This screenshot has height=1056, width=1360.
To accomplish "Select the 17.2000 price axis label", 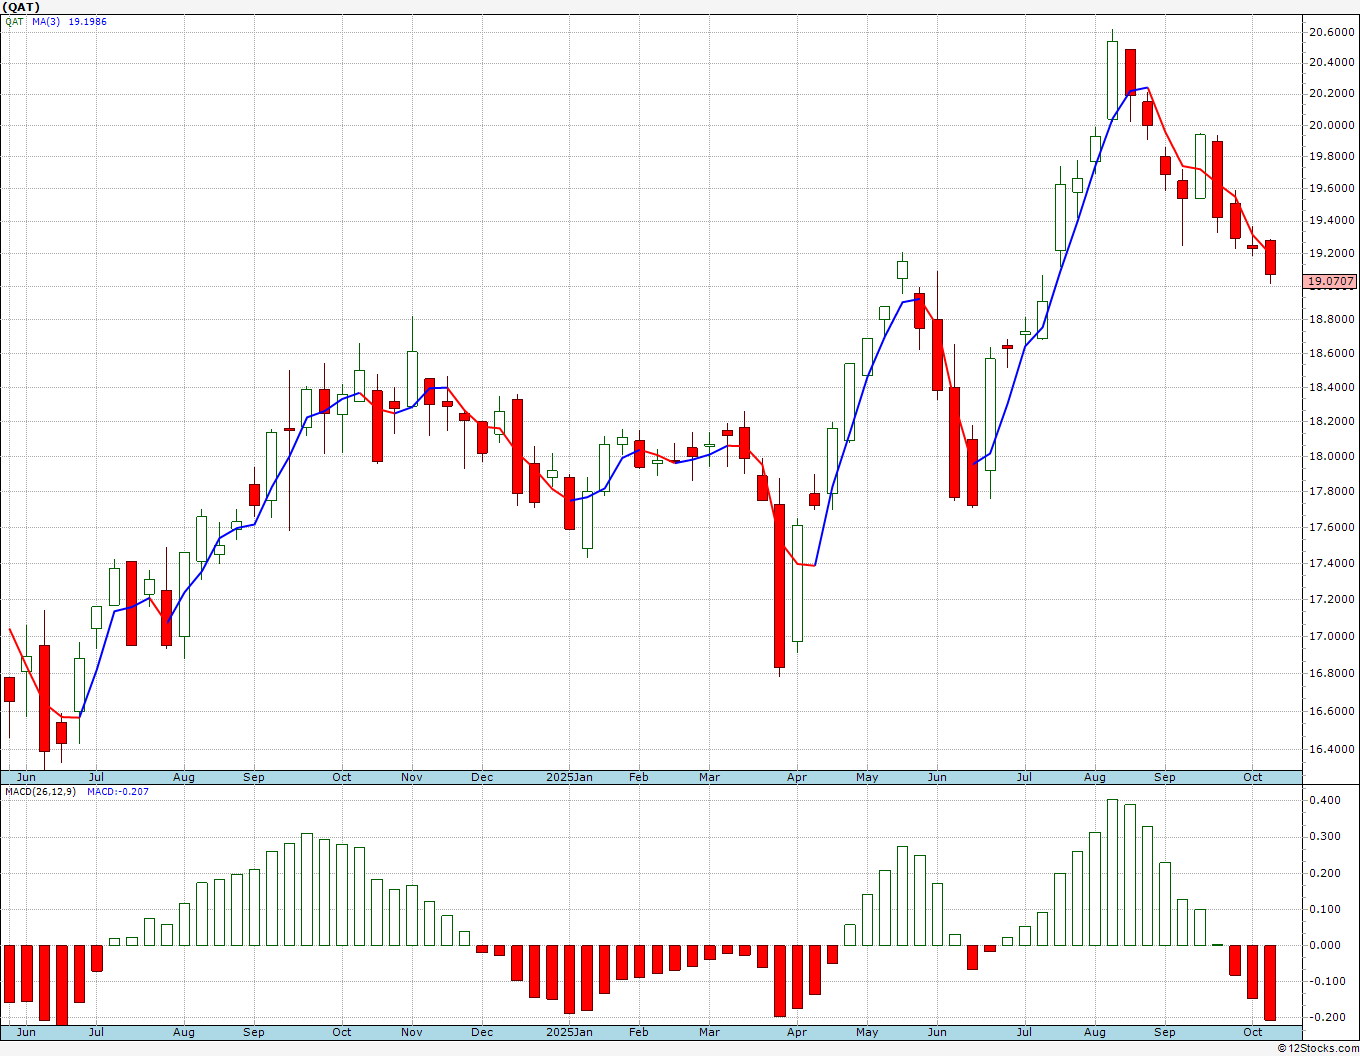I will click(x=1332, y=600).
